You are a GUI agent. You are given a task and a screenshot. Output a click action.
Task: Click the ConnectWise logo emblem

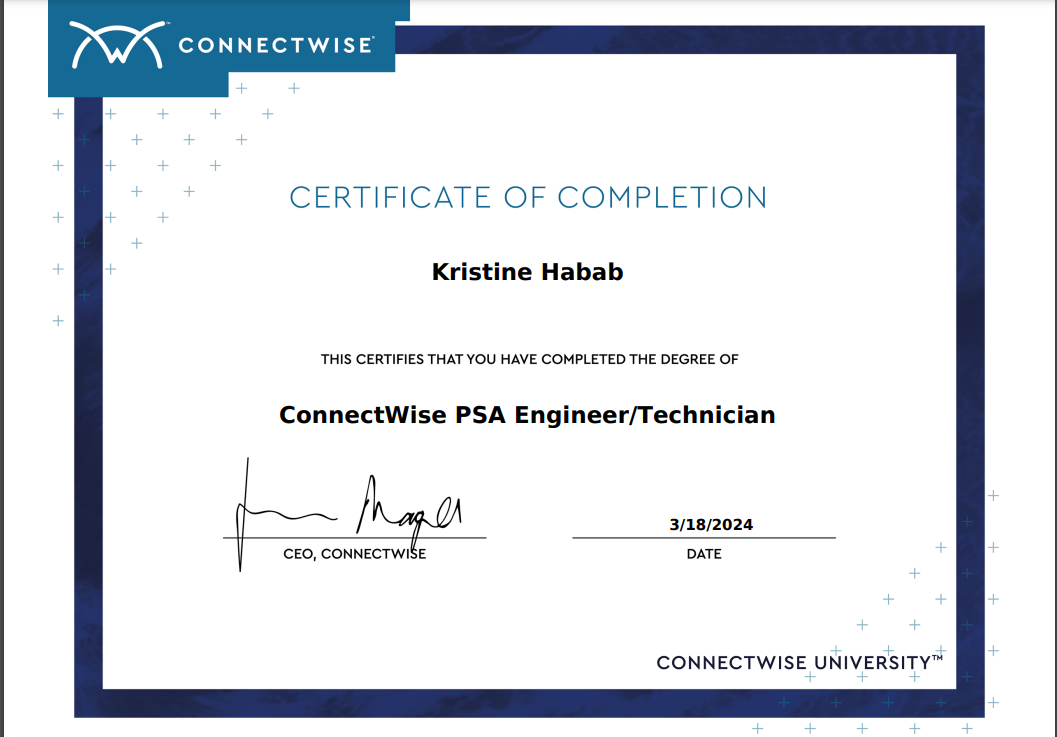(x=117, y=45)
